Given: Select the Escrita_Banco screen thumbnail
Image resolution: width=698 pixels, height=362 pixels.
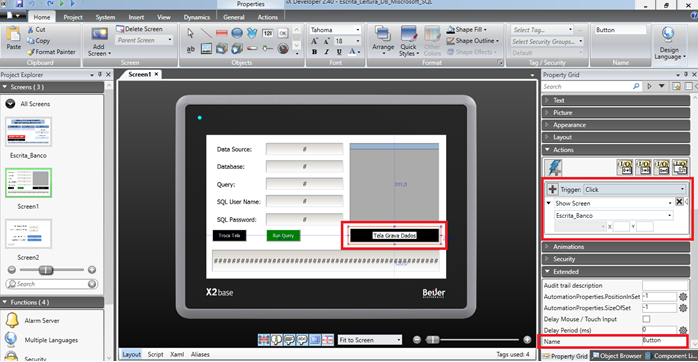Looking at the screenshot, I should click(x=28, y=132).
